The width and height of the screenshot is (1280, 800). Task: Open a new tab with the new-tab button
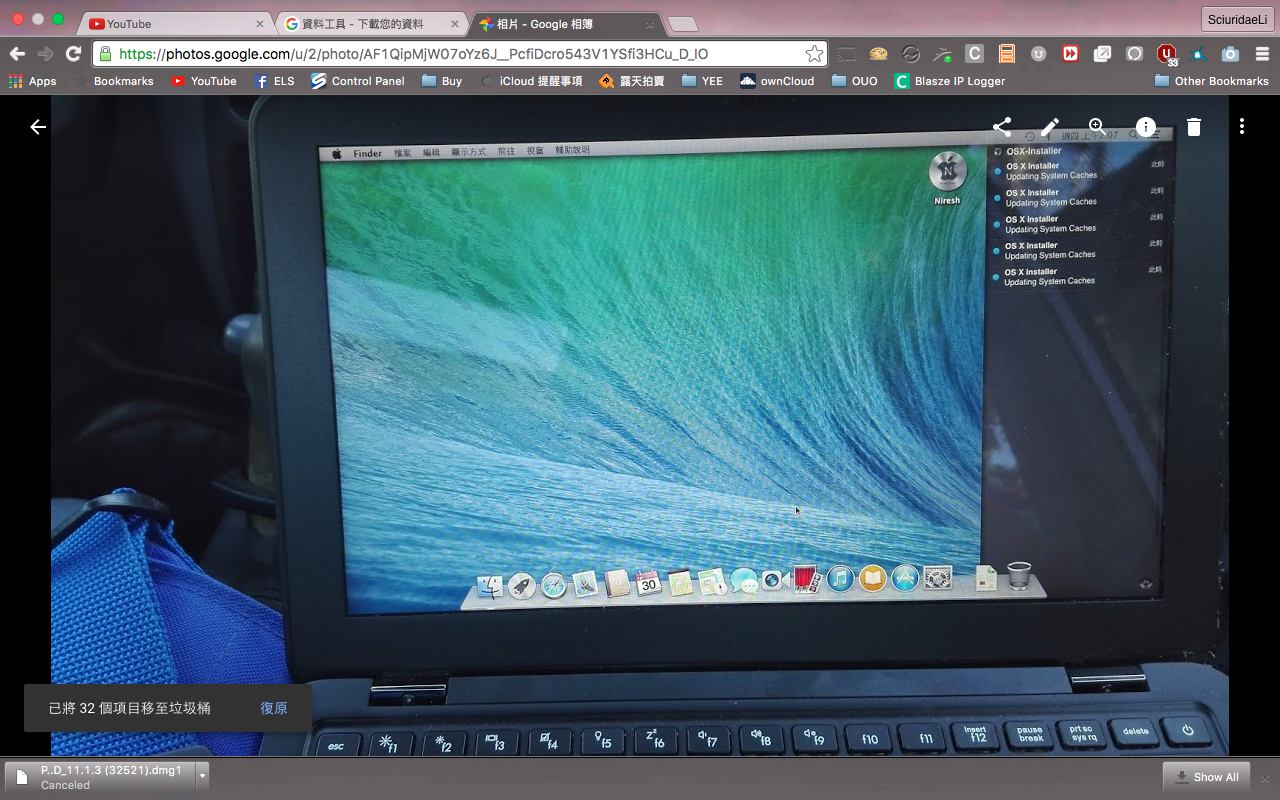[682, 24]
